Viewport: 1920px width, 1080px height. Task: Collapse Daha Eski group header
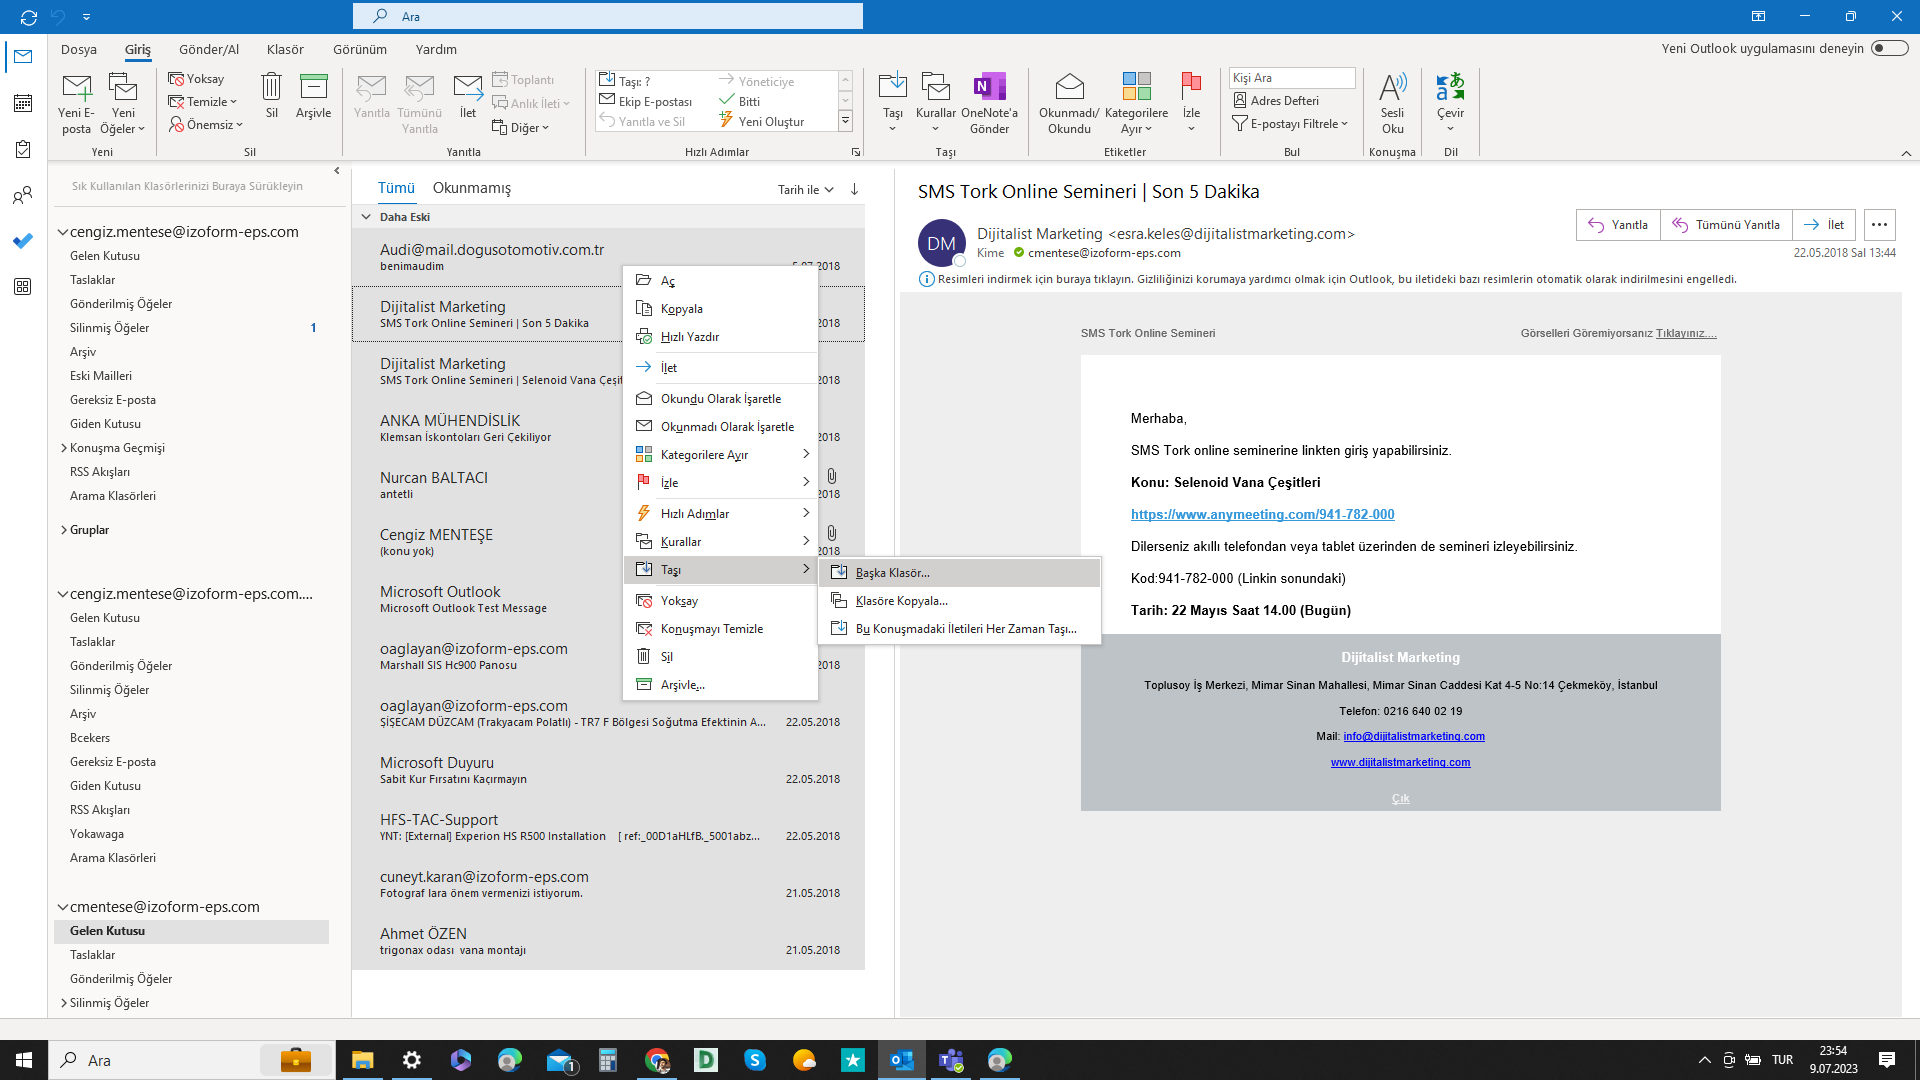[x=366, y=217]
